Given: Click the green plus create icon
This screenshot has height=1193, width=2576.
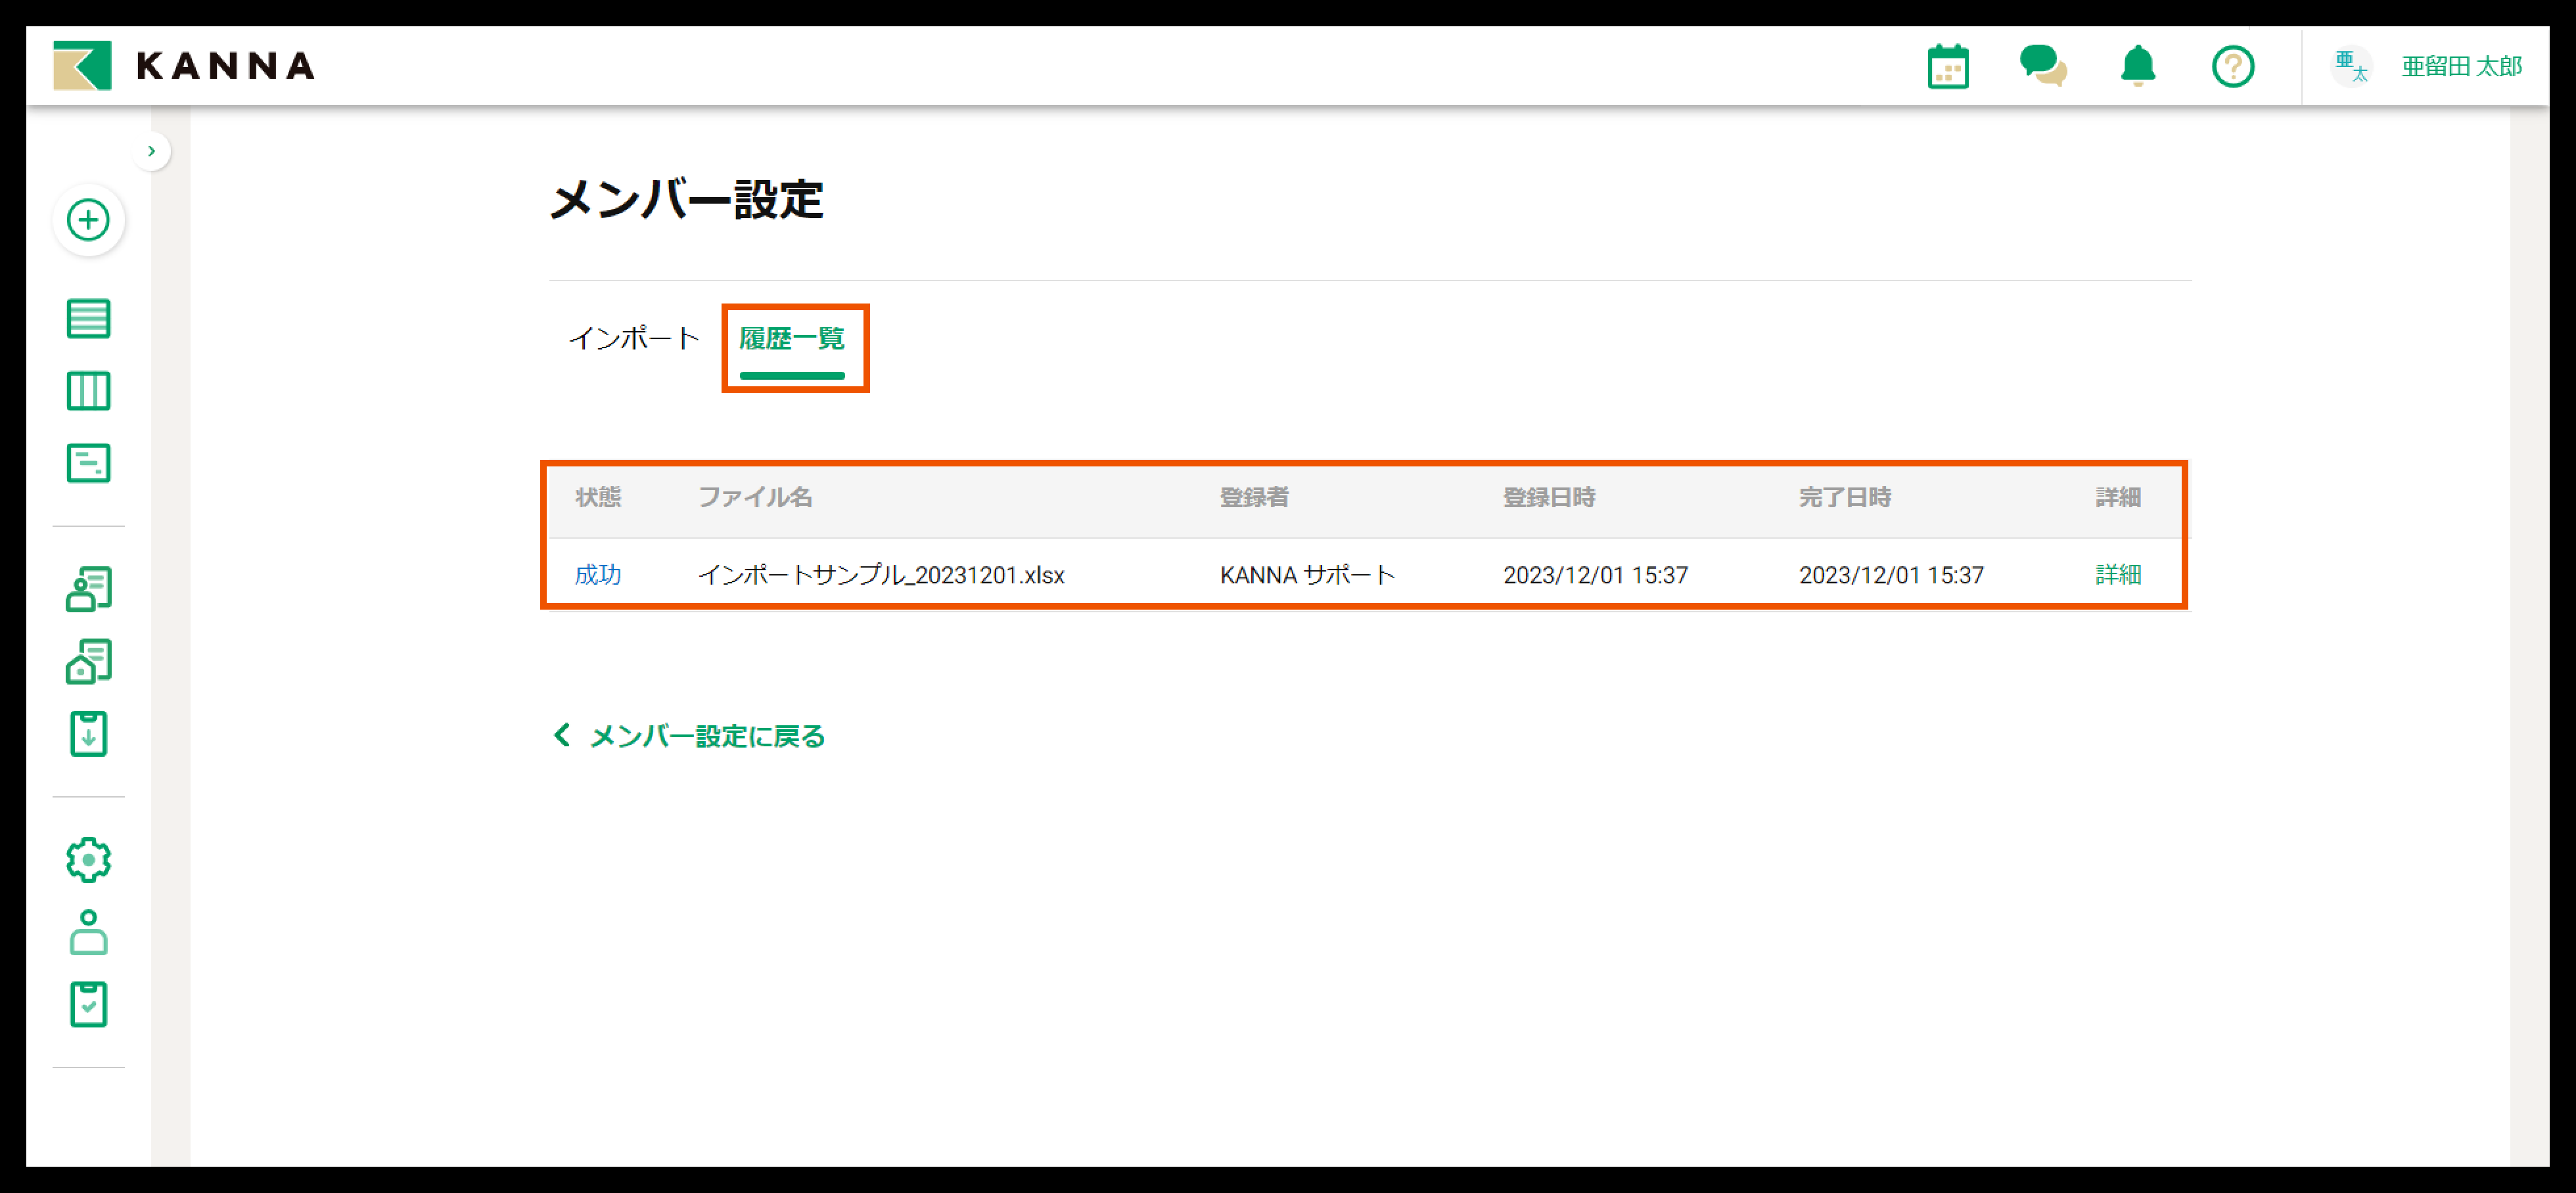Looking at the screenshot, I should tap(88, 220).
